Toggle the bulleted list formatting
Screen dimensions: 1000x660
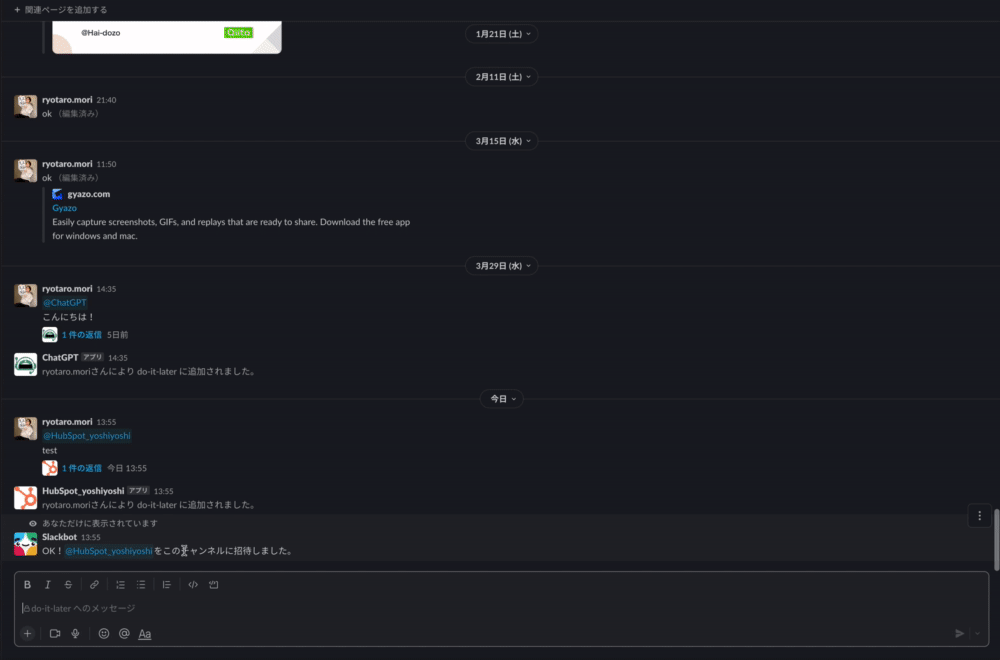coord(141,584)
